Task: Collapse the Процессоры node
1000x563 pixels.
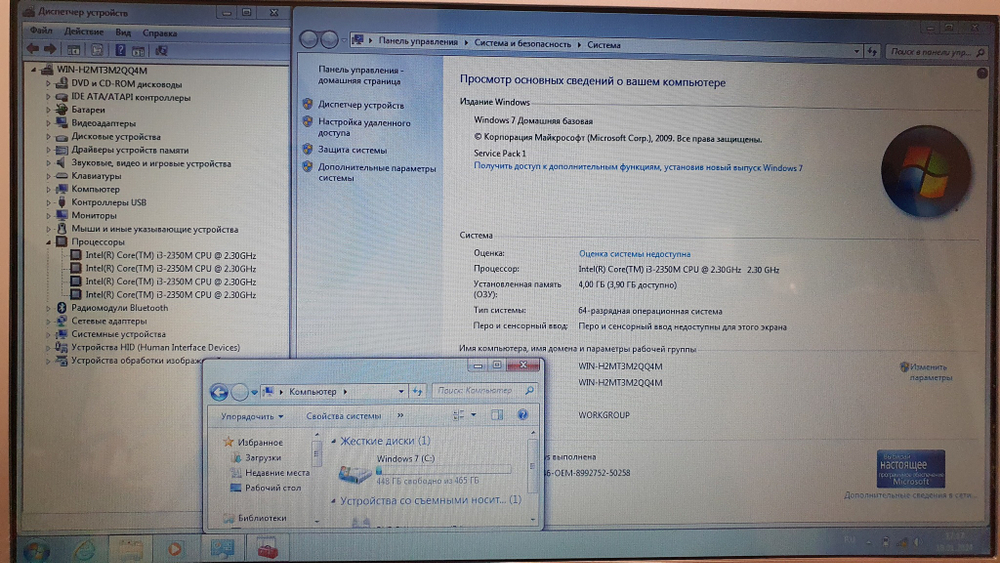Action: coord(48,242)
